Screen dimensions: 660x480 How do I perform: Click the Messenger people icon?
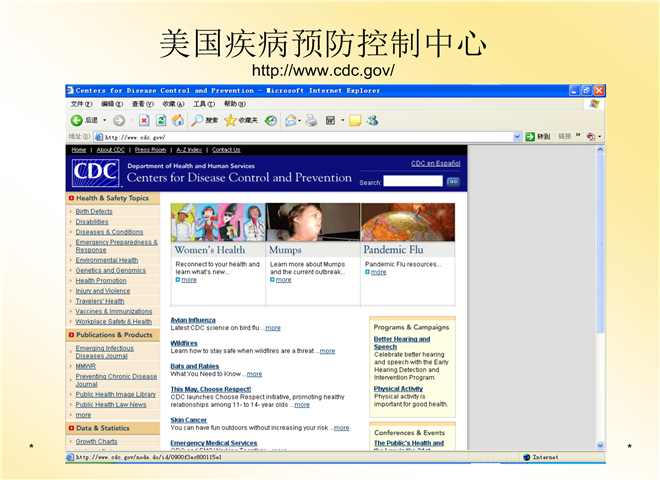click(372, 121)
